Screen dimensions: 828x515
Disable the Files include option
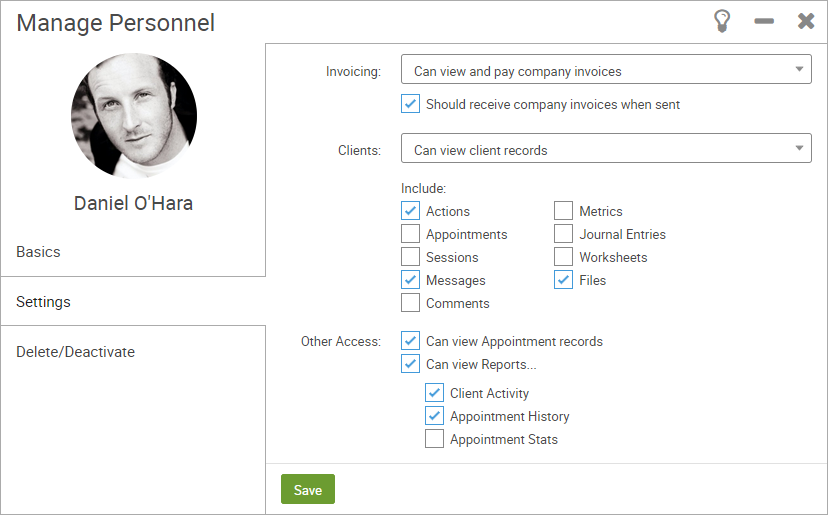coord(563,279)
